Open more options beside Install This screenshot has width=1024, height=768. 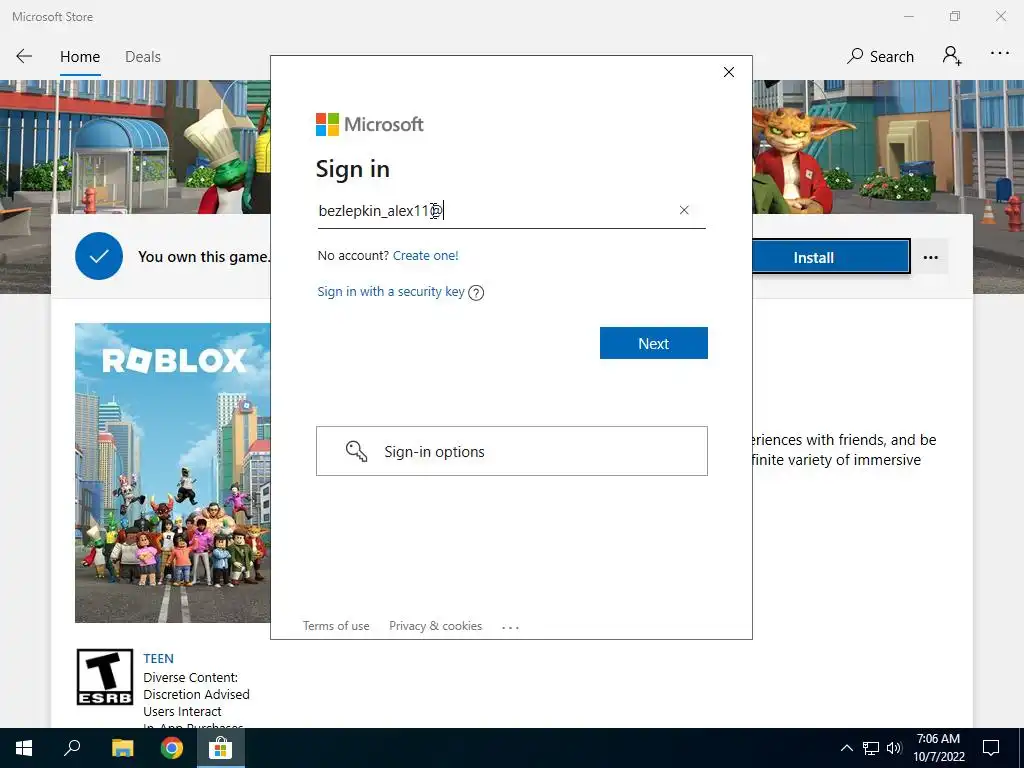pyautogui.click(x=931, y=257)
